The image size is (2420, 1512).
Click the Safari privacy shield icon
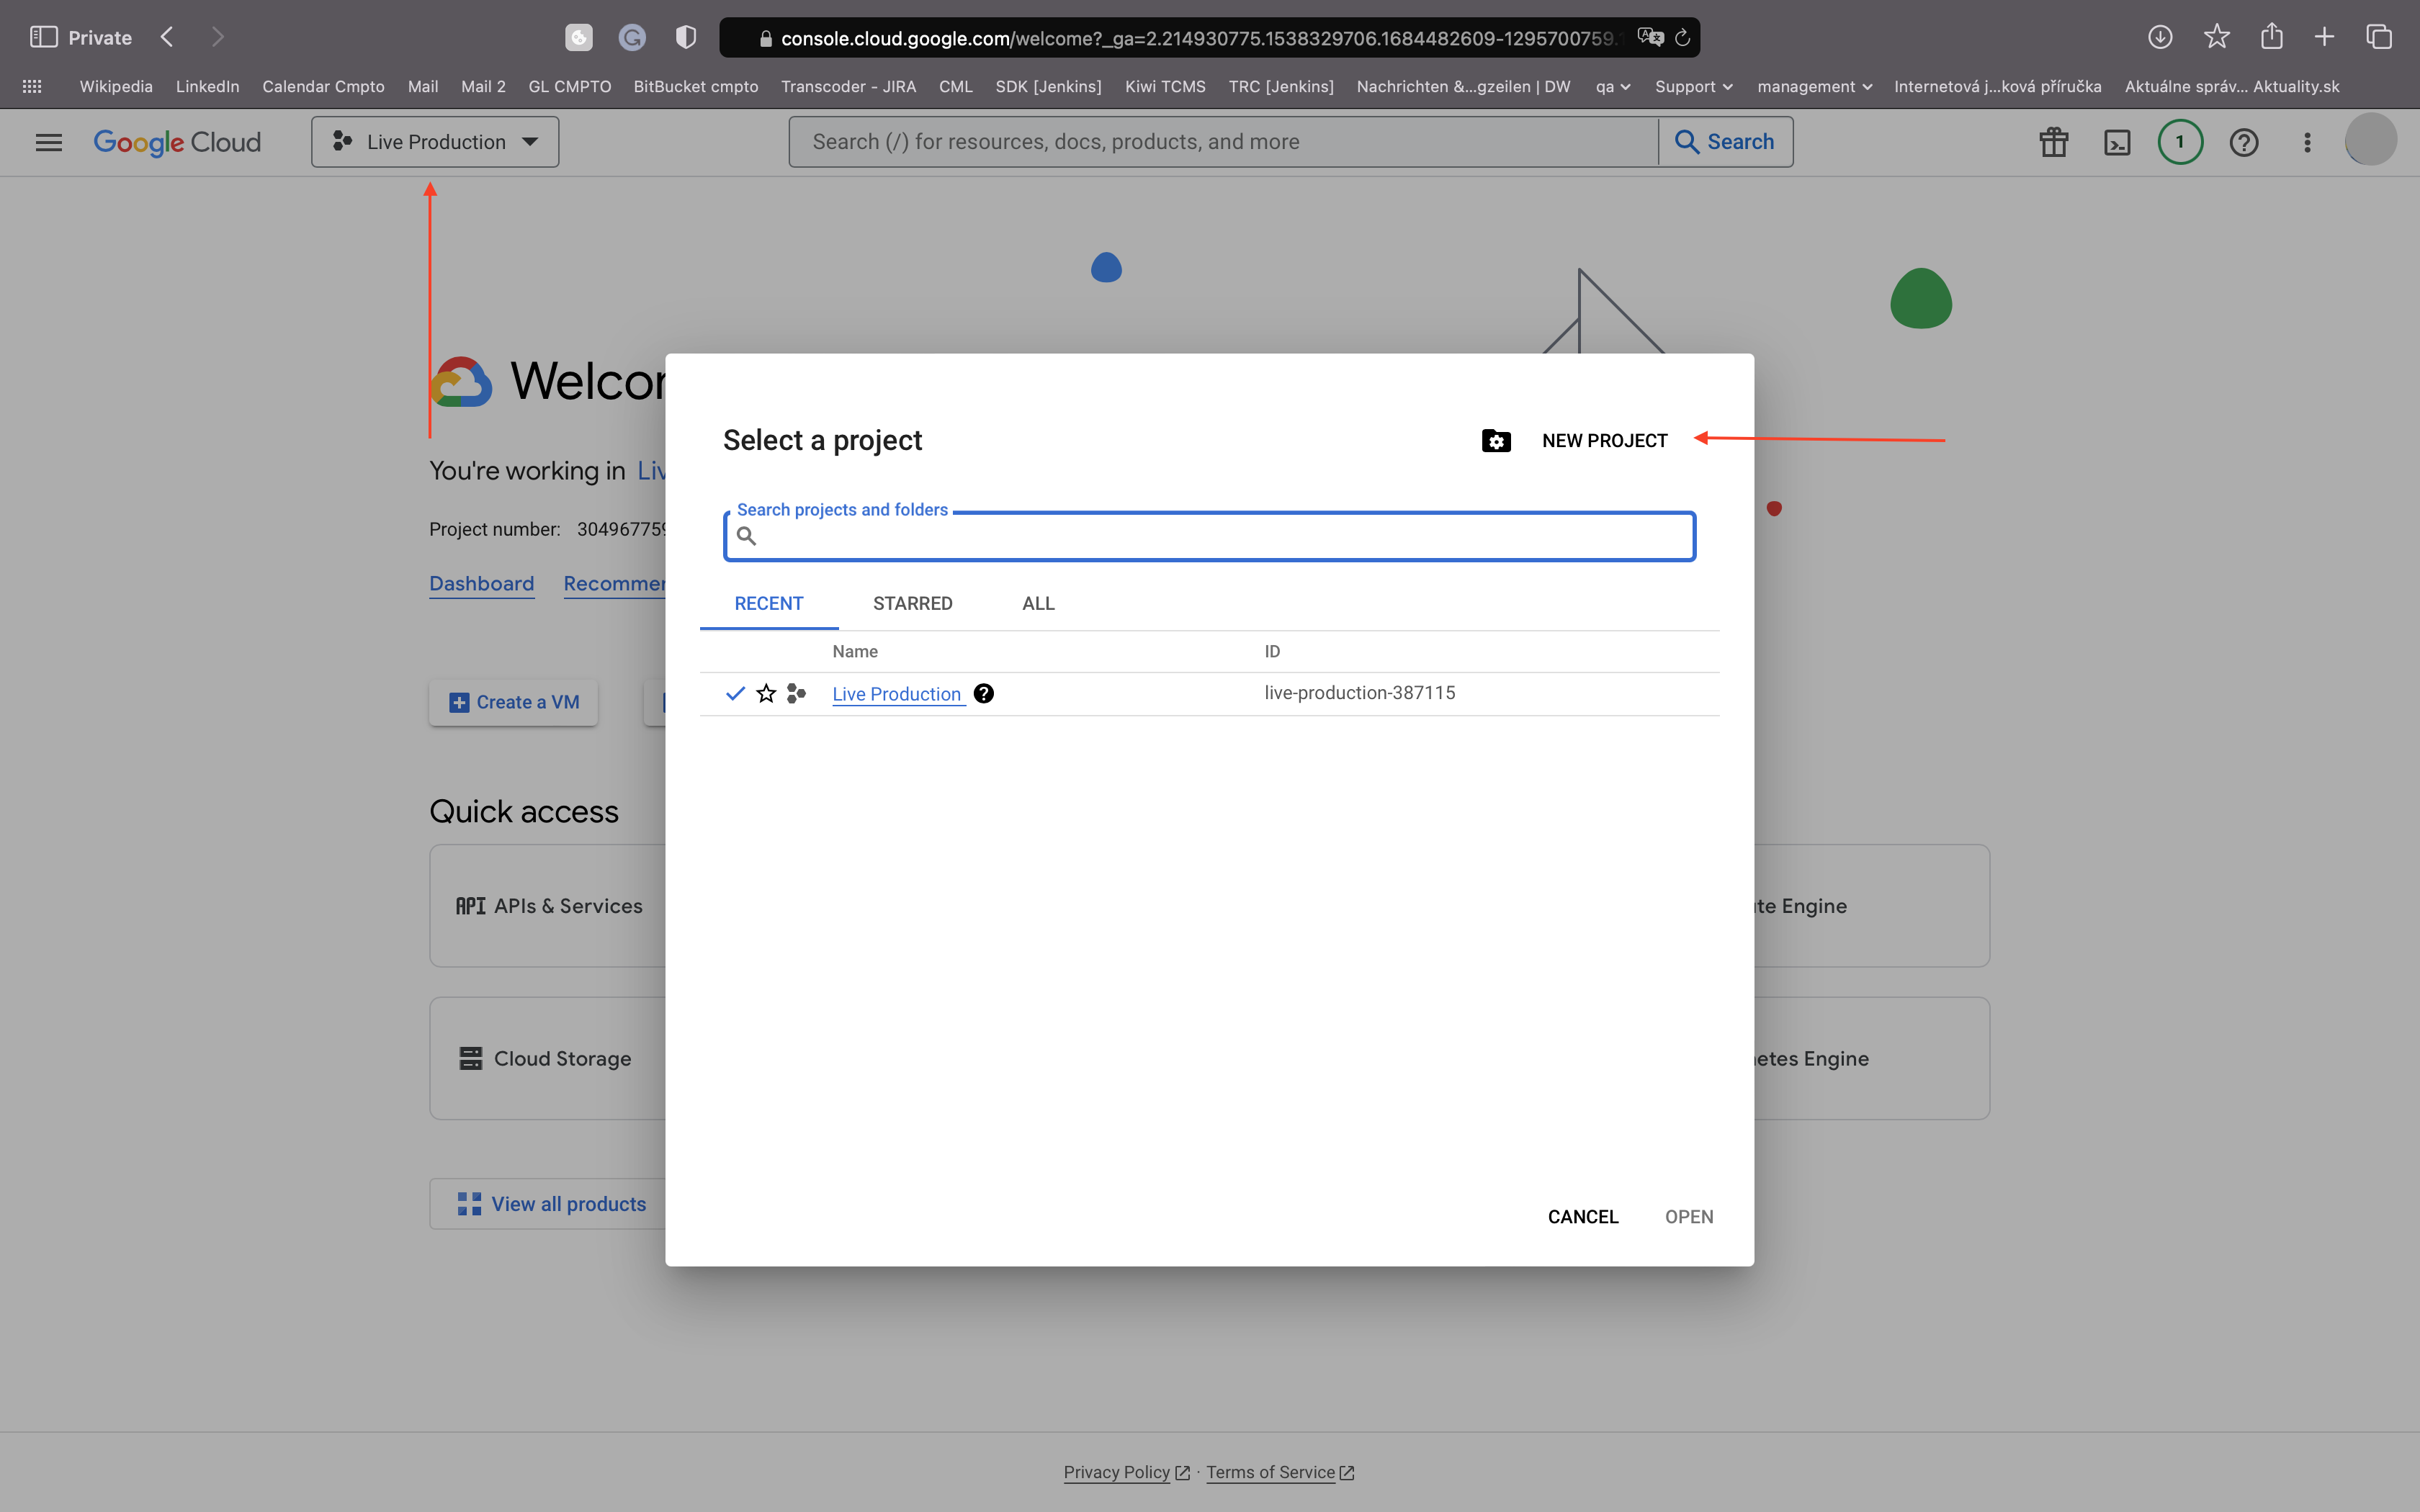[x=685, y=38]
